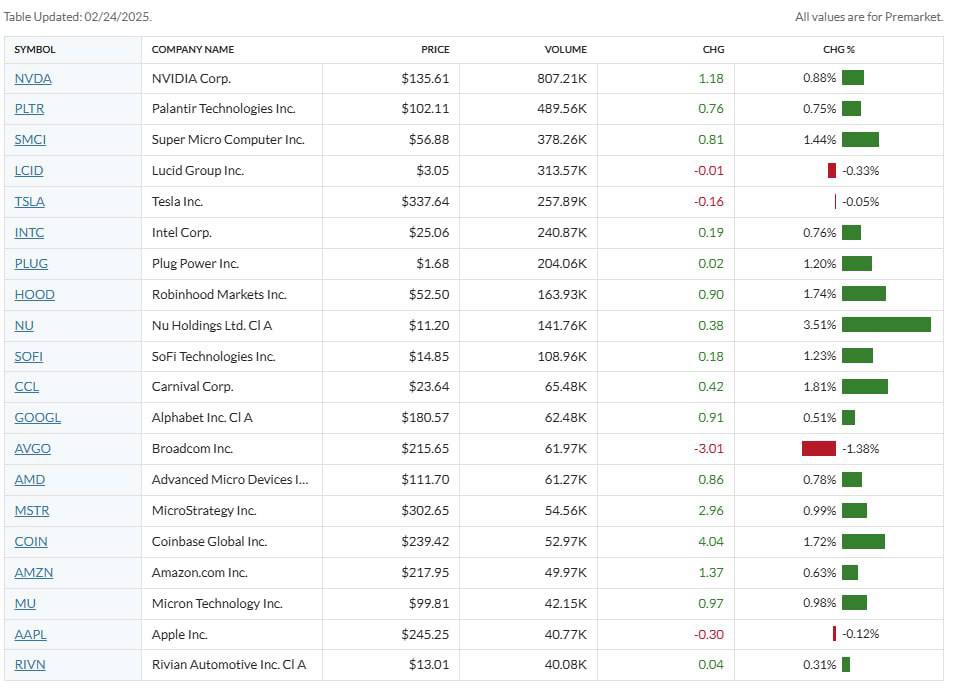Select the Super Micro Computer Inc. name

pos(228,139)
